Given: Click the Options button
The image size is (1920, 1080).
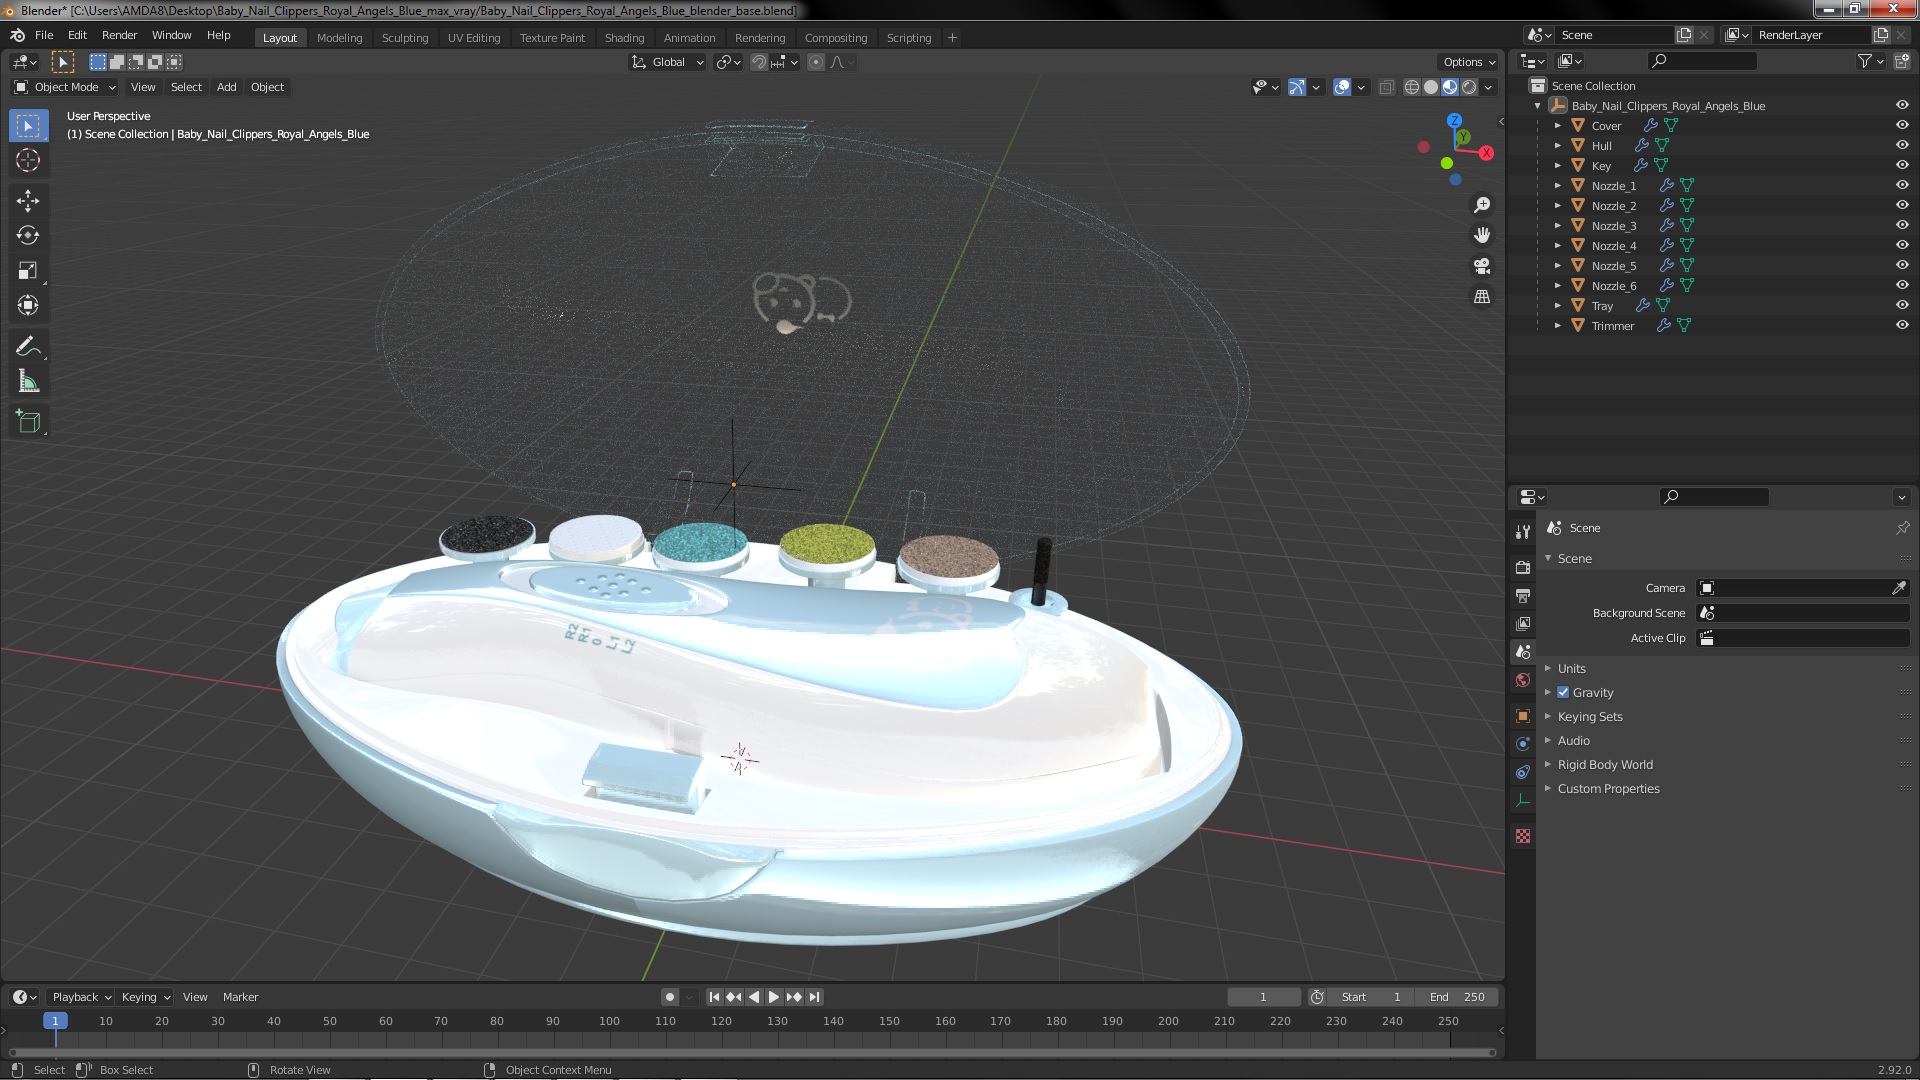Looking at the screenshot, I should 1468,62.
